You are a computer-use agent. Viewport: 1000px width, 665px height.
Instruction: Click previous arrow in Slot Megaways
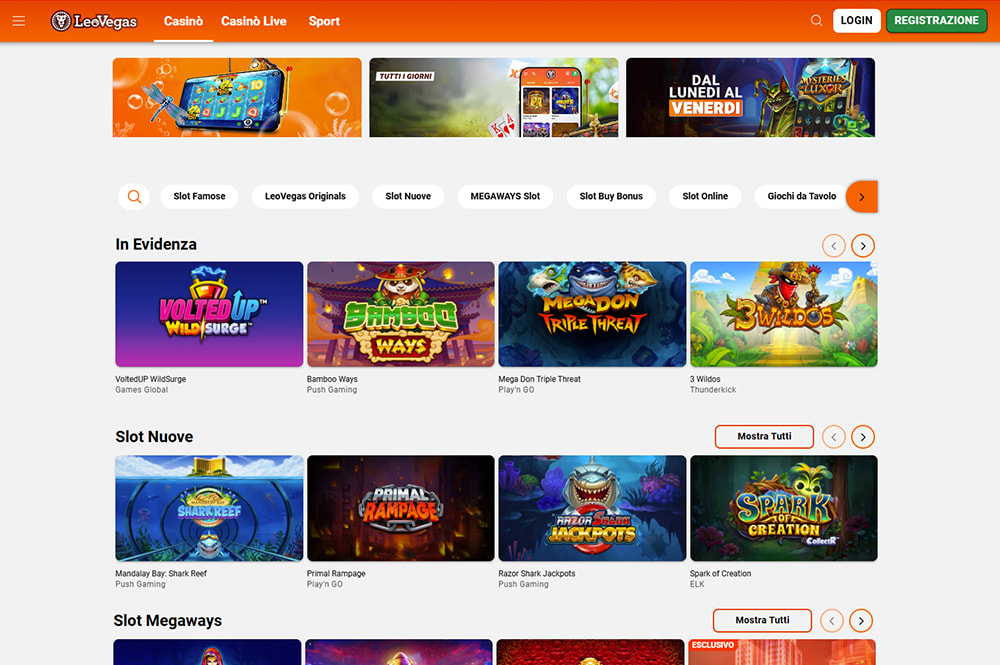click(x=832, y=620)
